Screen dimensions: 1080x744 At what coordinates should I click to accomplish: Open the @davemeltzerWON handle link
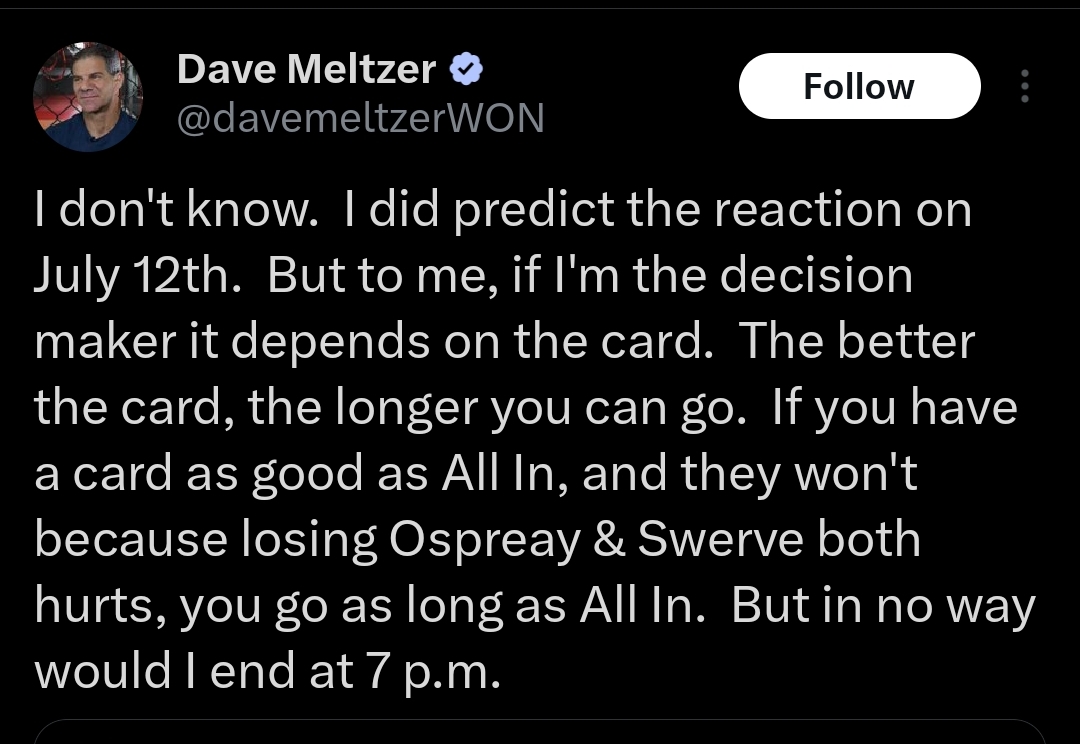pyautogui.click(x=360, y=118)
